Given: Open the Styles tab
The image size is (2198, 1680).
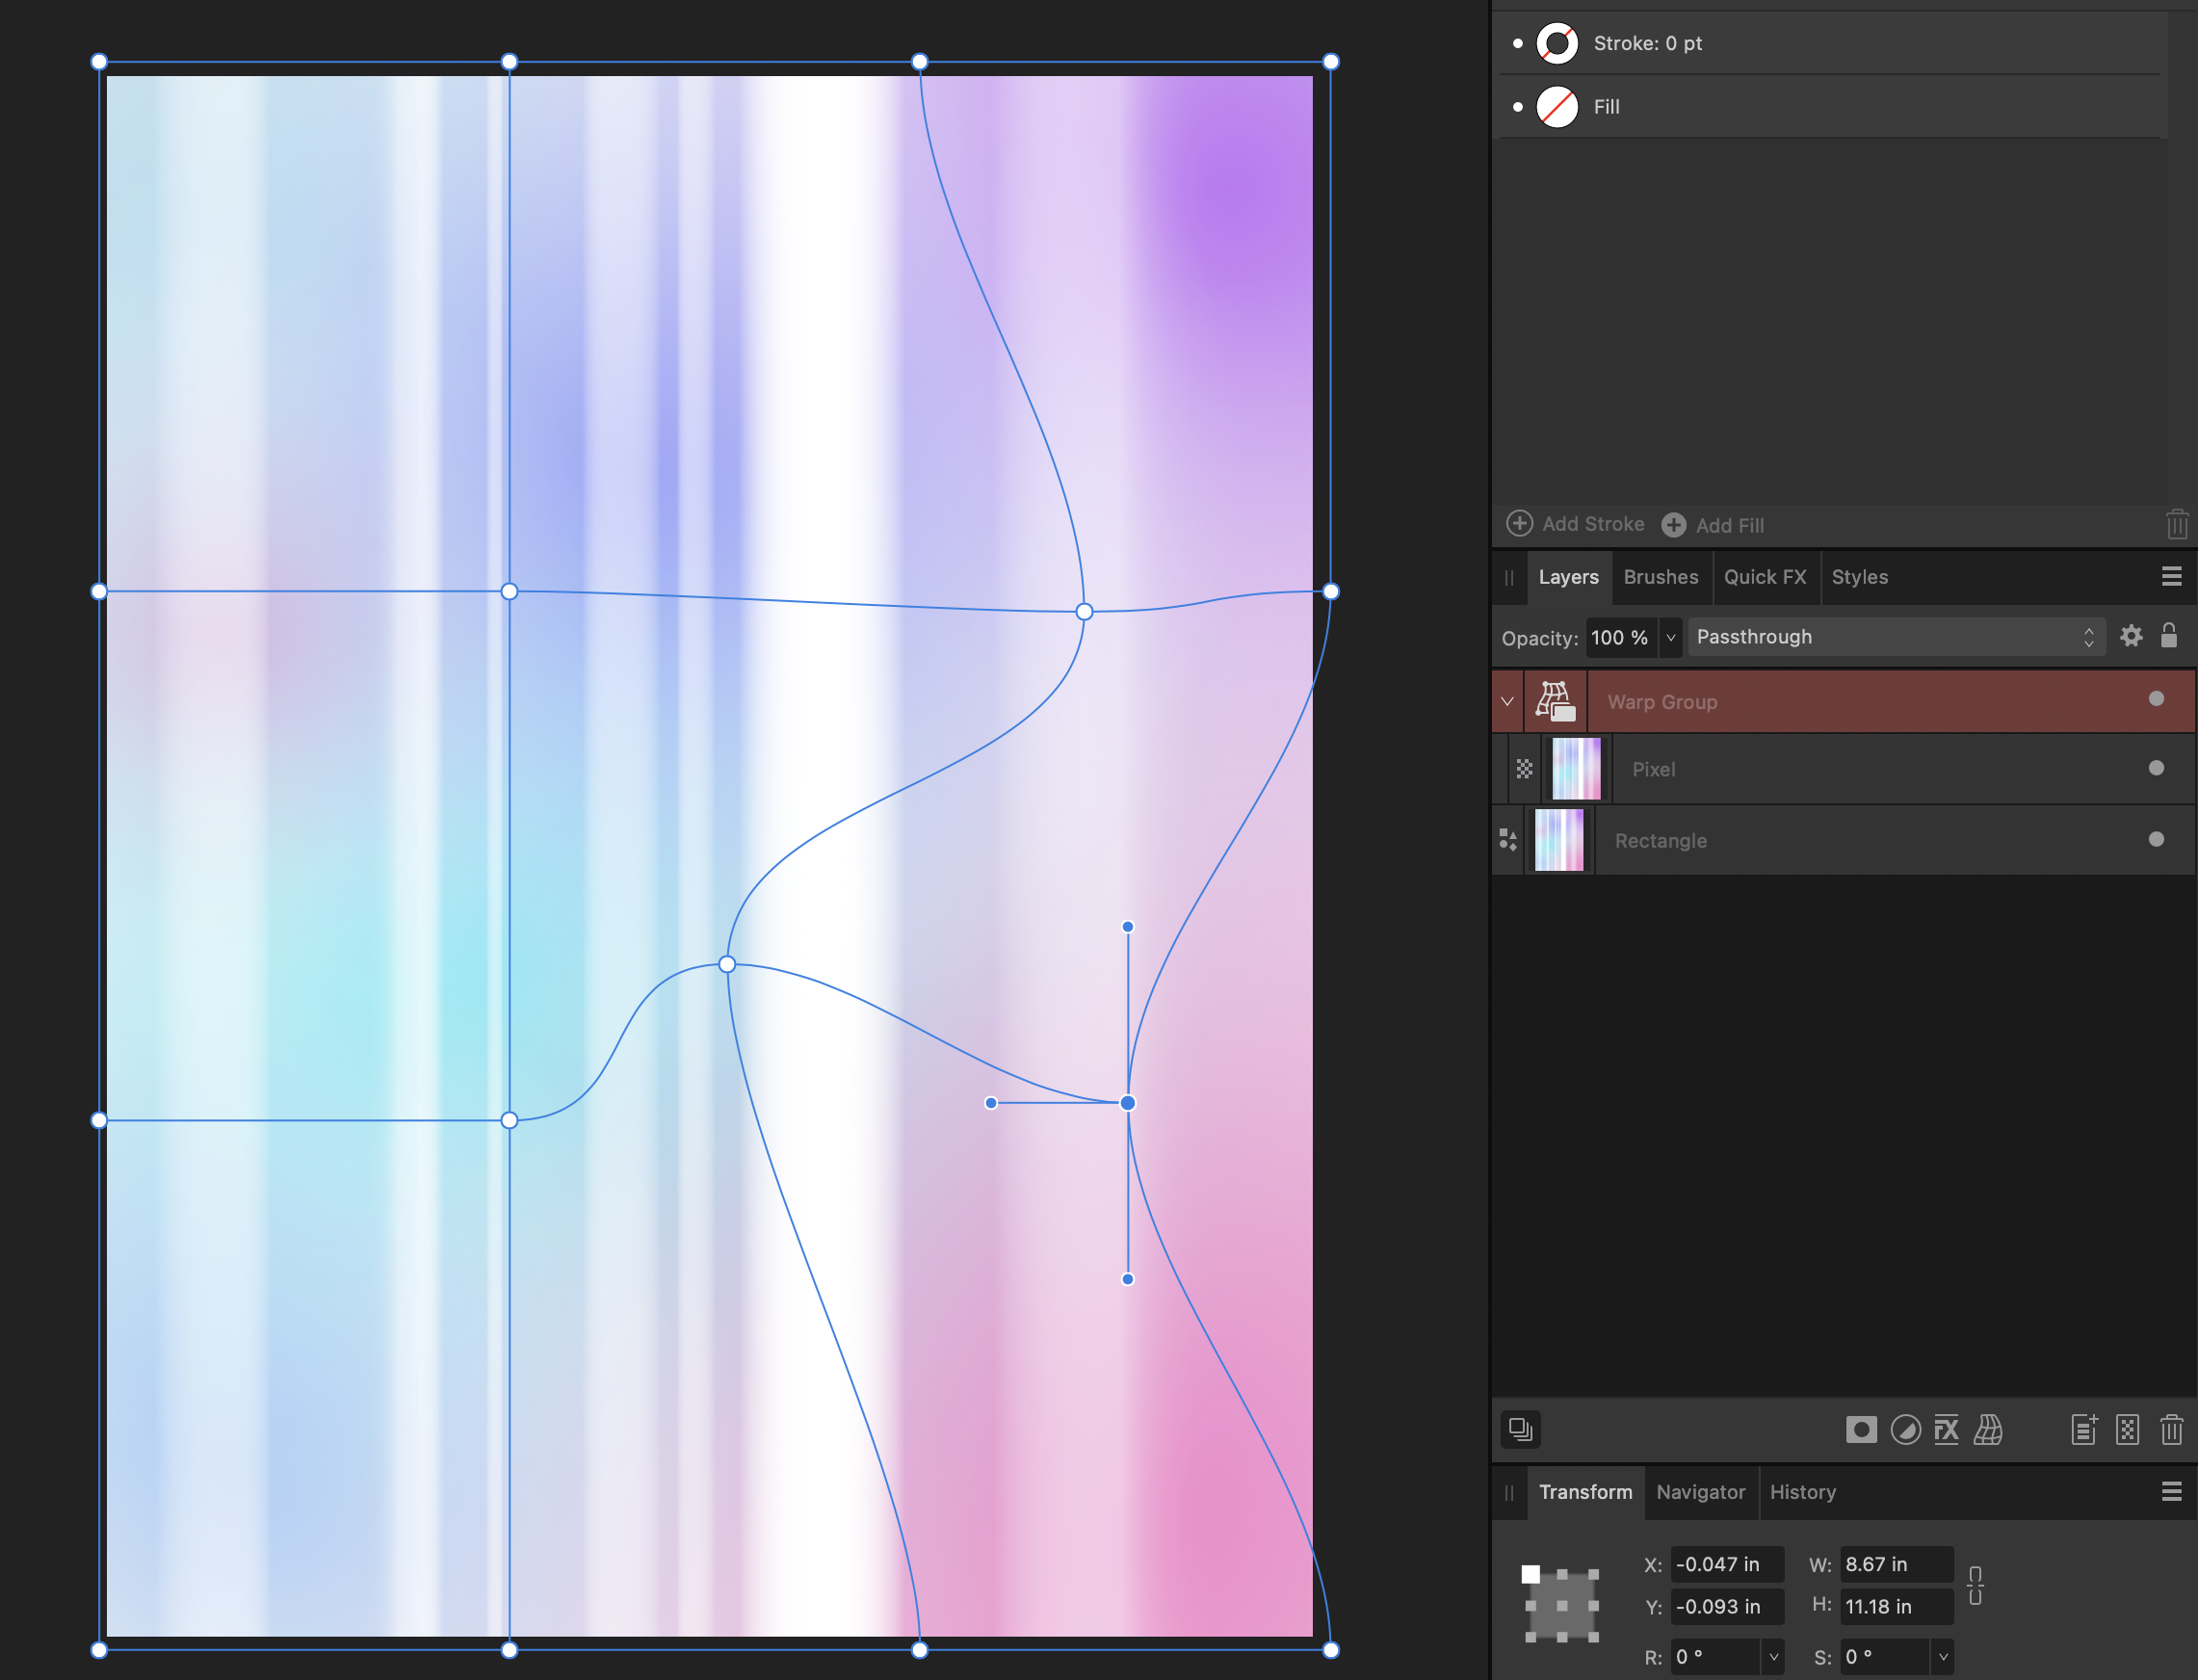Looking at the screenshot, I should [x=1859, y=577].
